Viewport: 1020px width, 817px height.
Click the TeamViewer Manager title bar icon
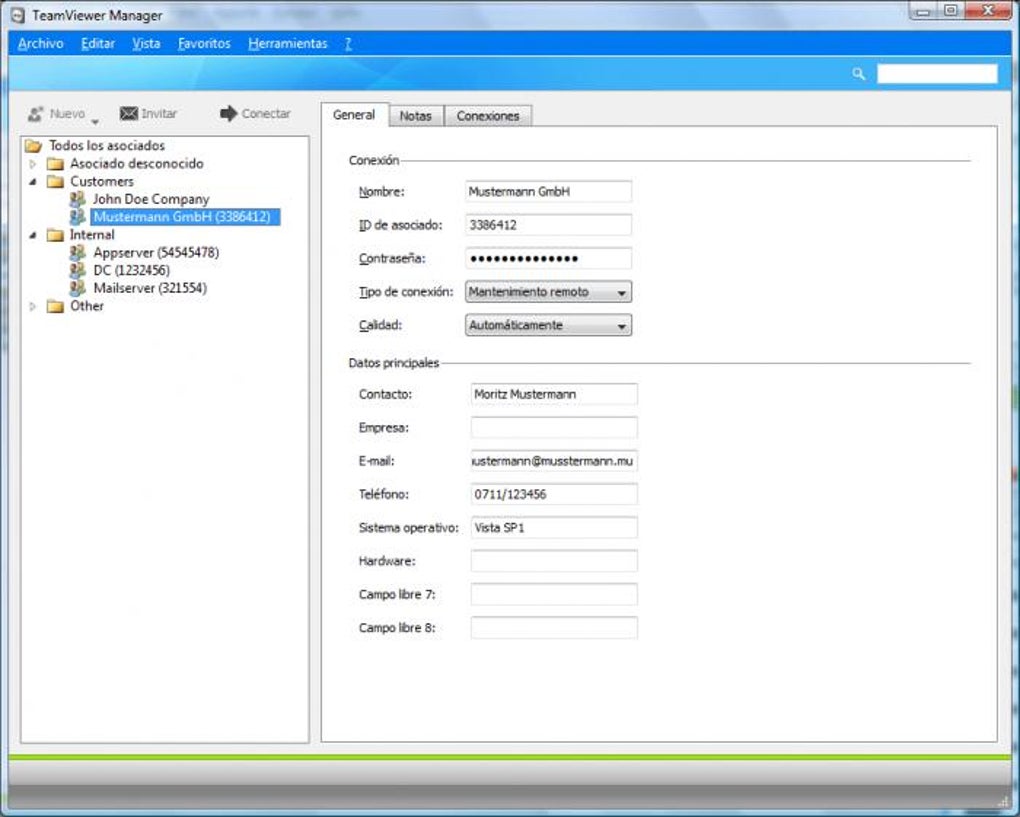(18, 16)
